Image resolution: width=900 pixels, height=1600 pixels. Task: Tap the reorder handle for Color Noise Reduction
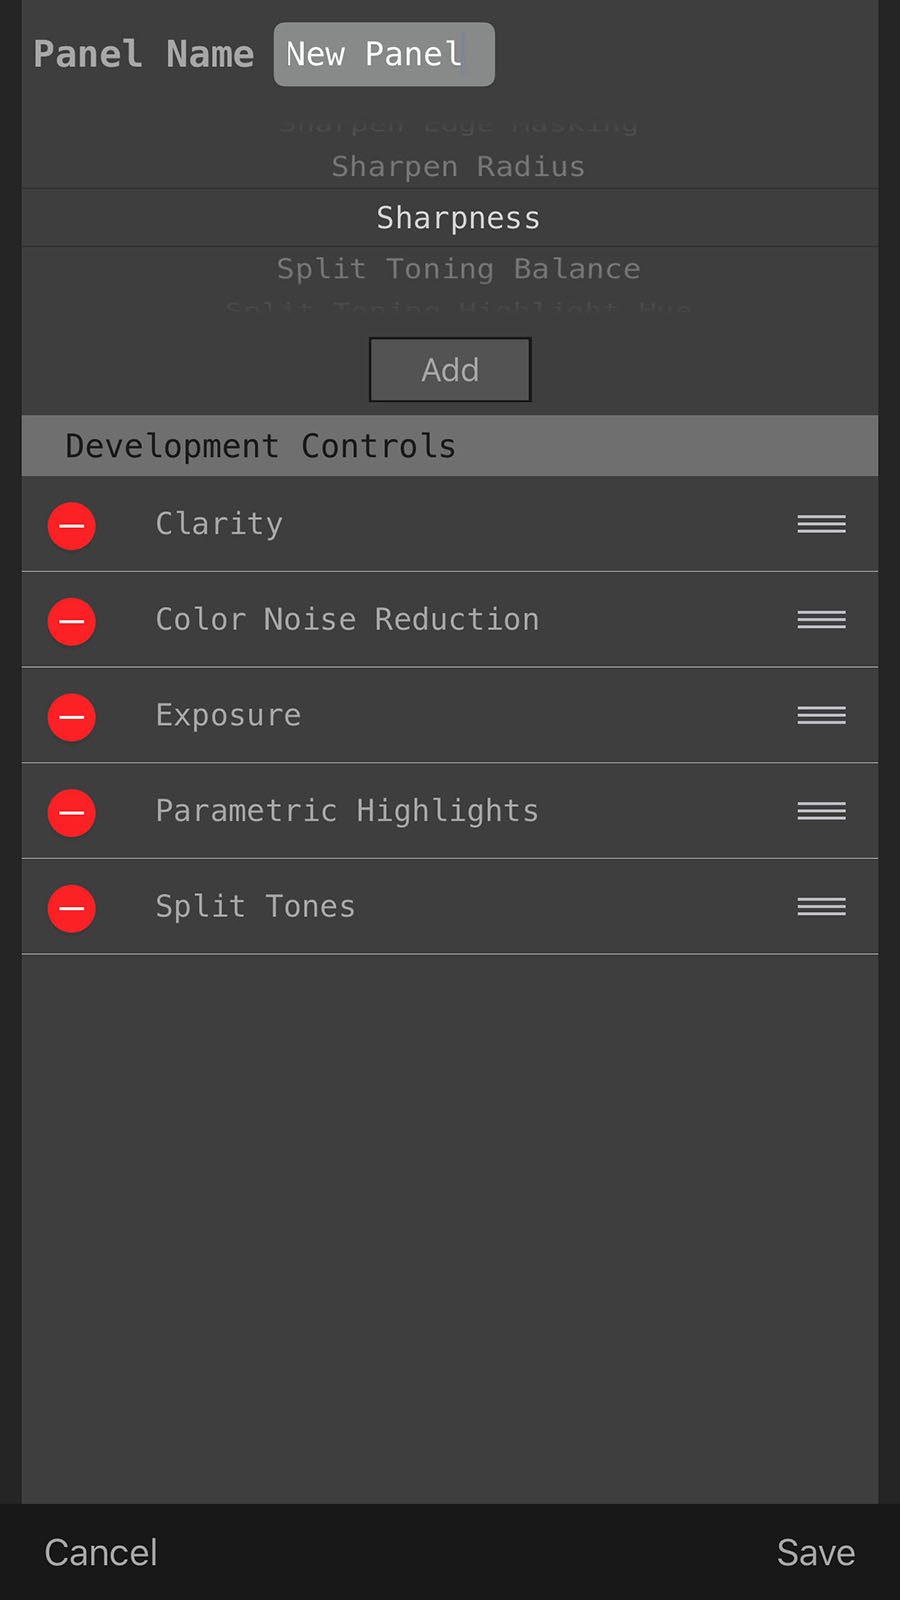(x=820, y=619)
